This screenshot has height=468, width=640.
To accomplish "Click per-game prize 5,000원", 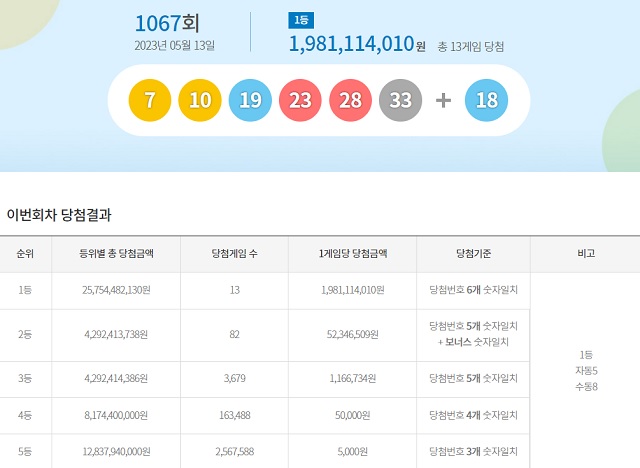I will point(353,452).
